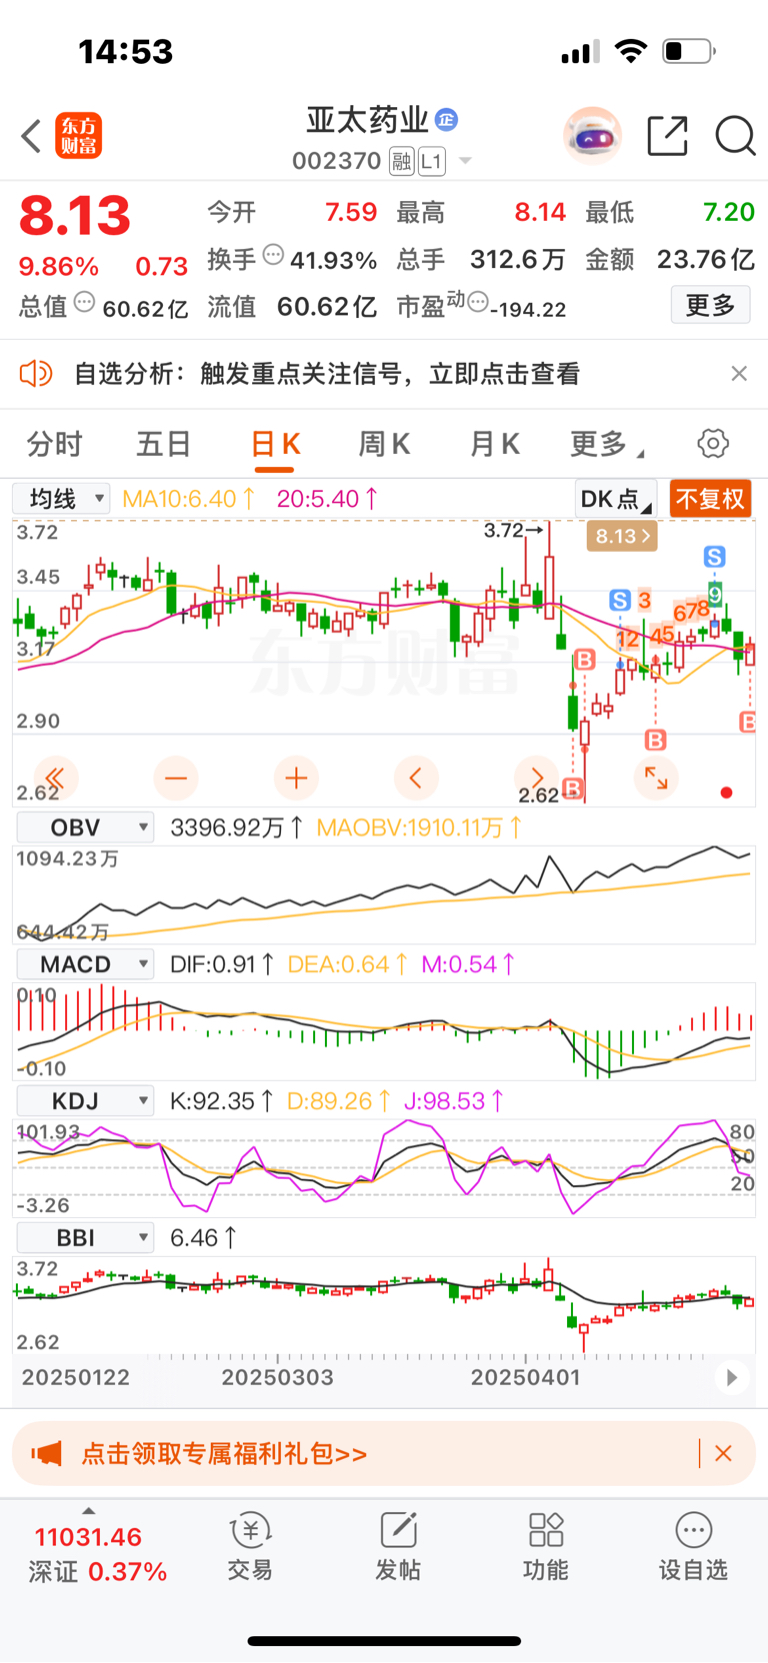Tap the 8.13 latest price tag

[622, 536]
